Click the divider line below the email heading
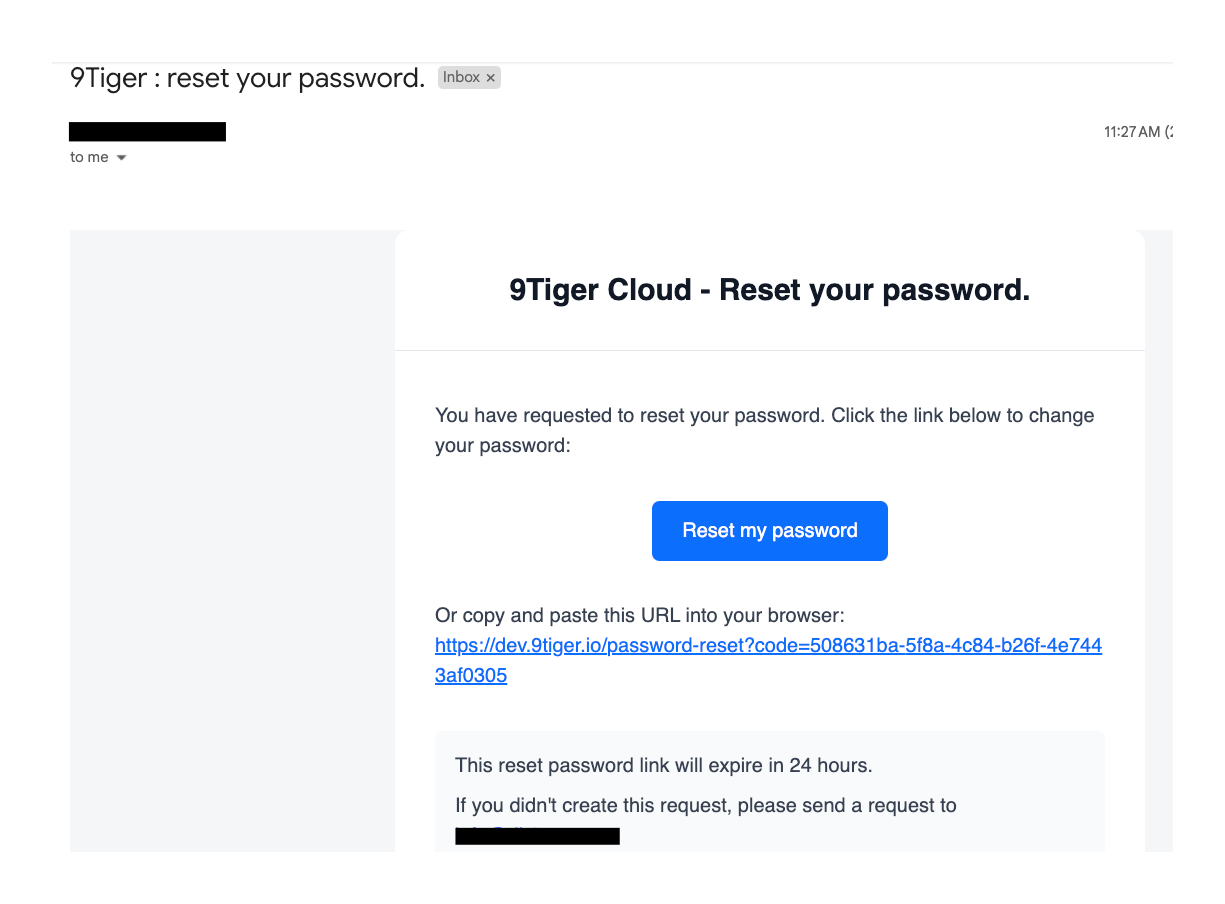This screenshot has width=1225, height=904. point(769,351)
